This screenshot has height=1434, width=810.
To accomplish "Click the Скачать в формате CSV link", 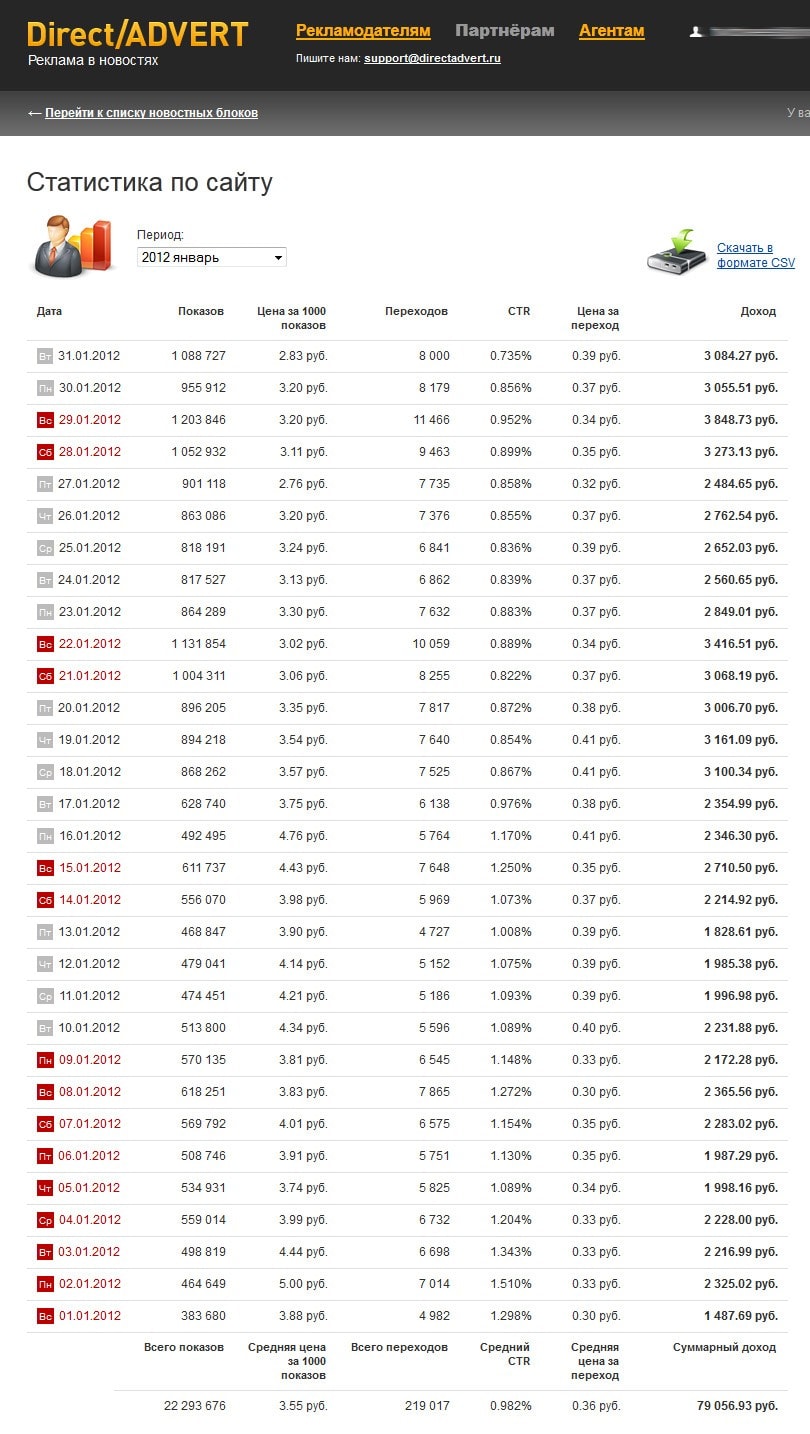I will (755, 255).
